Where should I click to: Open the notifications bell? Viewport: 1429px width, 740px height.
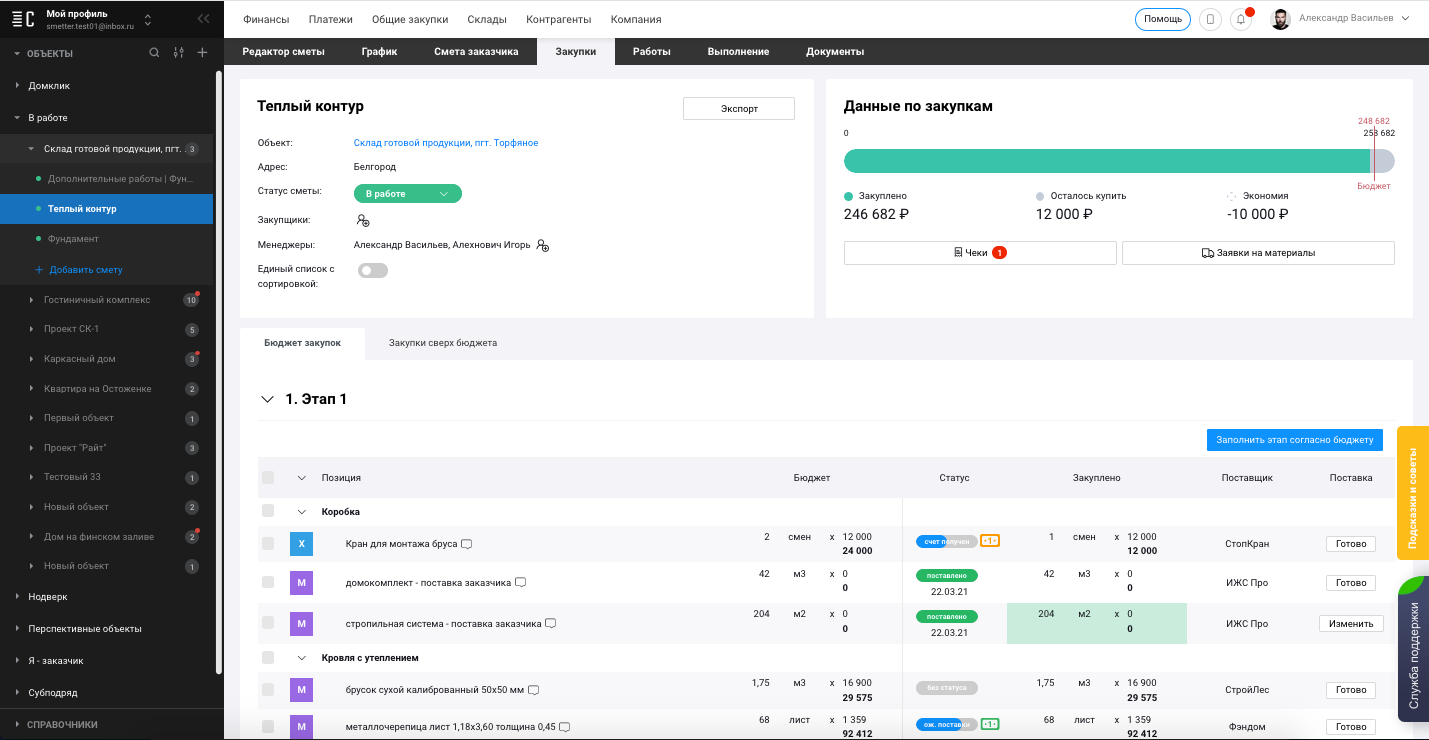point(1241,19)
